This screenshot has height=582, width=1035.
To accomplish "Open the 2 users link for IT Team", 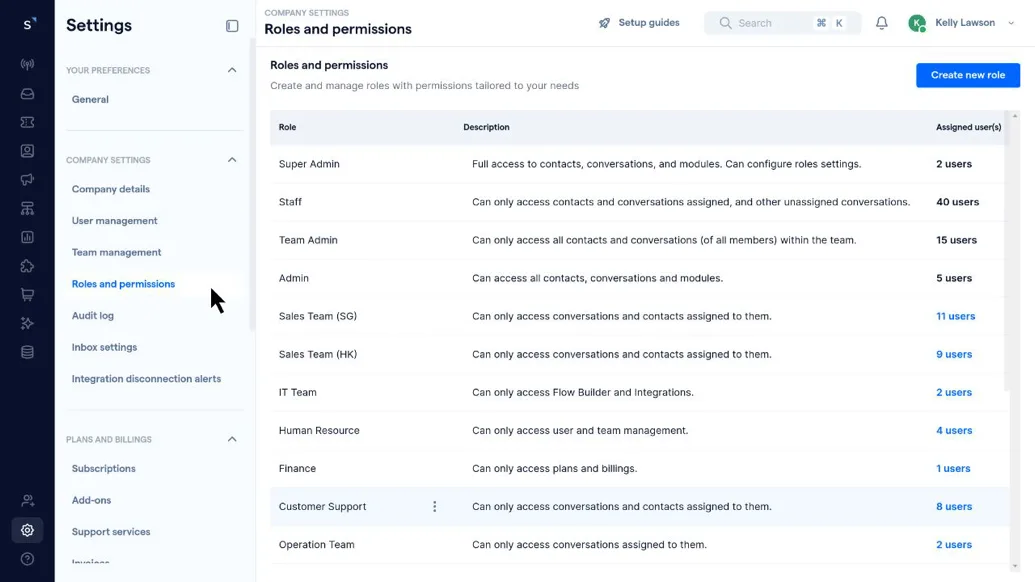I will pos(954,393).
